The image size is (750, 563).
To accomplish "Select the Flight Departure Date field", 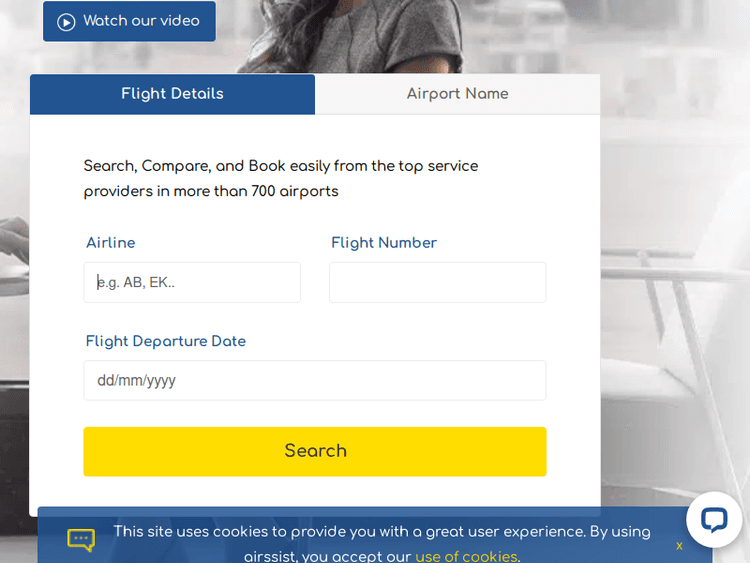I will click(x=314, y=380).
